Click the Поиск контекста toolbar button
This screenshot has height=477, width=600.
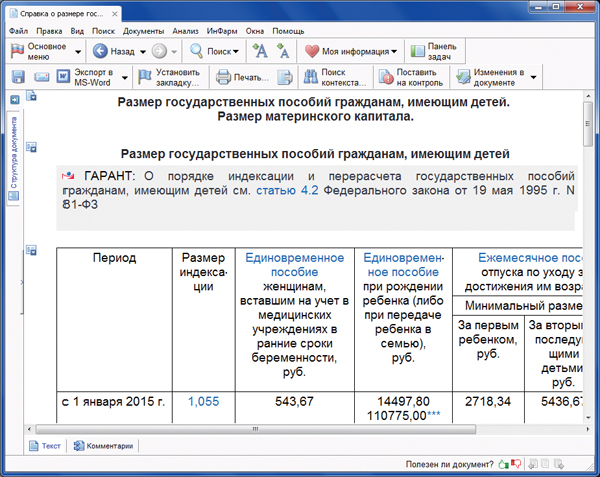(335, 77)
